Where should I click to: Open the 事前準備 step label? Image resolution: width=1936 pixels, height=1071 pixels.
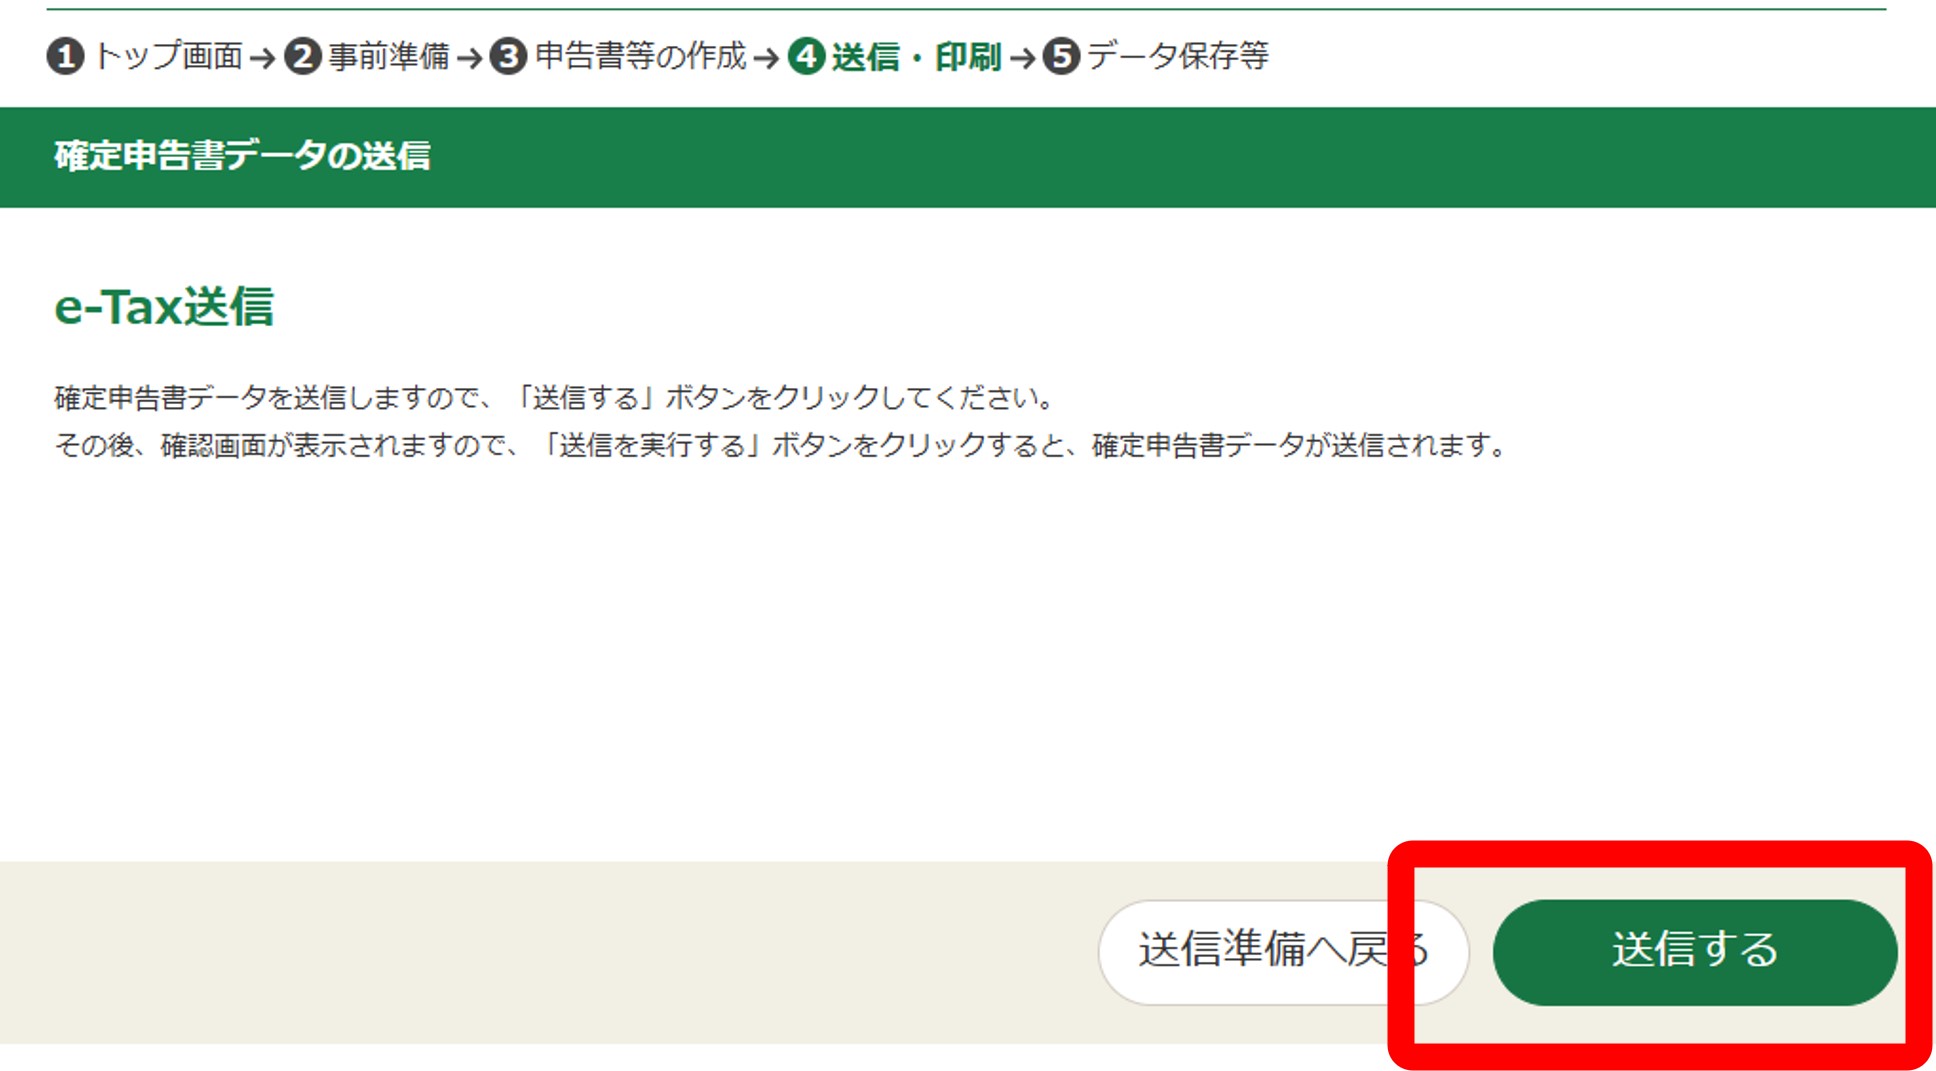point(389,56)
